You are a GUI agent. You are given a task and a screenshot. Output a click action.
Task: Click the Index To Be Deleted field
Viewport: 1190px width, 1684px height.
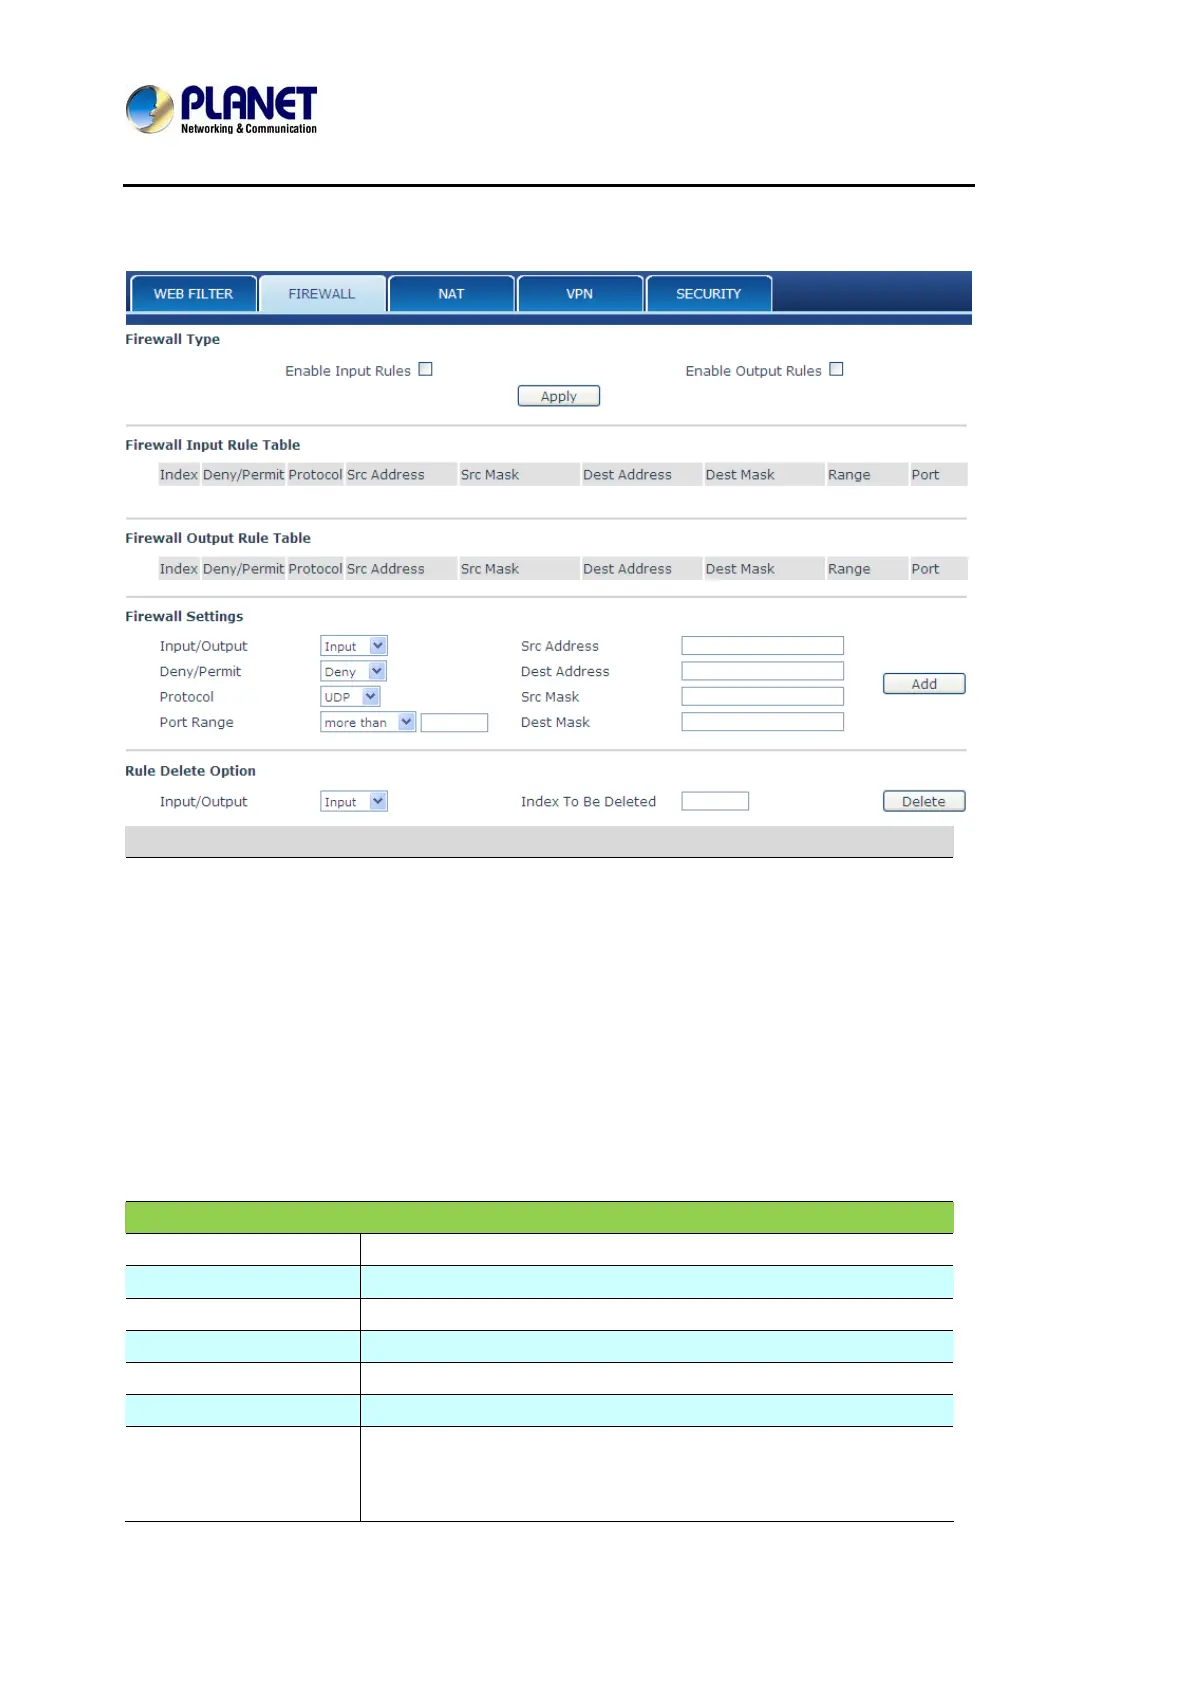715,801
